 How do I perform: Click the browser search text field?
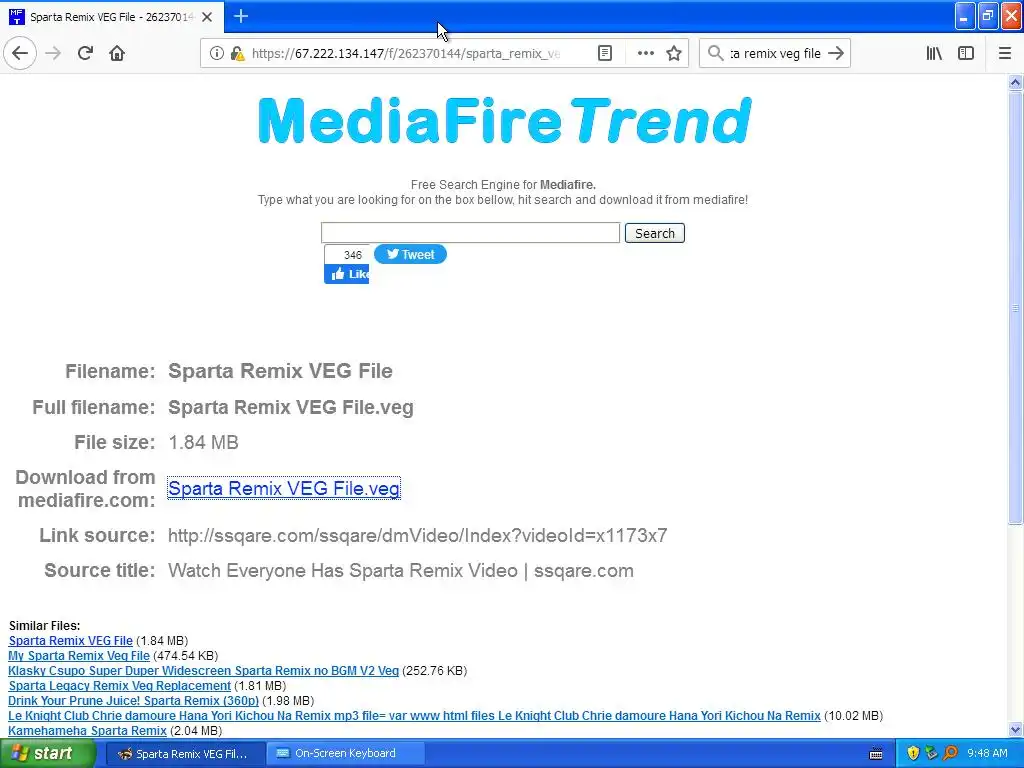pyautogui.click(x=775, y=54)
